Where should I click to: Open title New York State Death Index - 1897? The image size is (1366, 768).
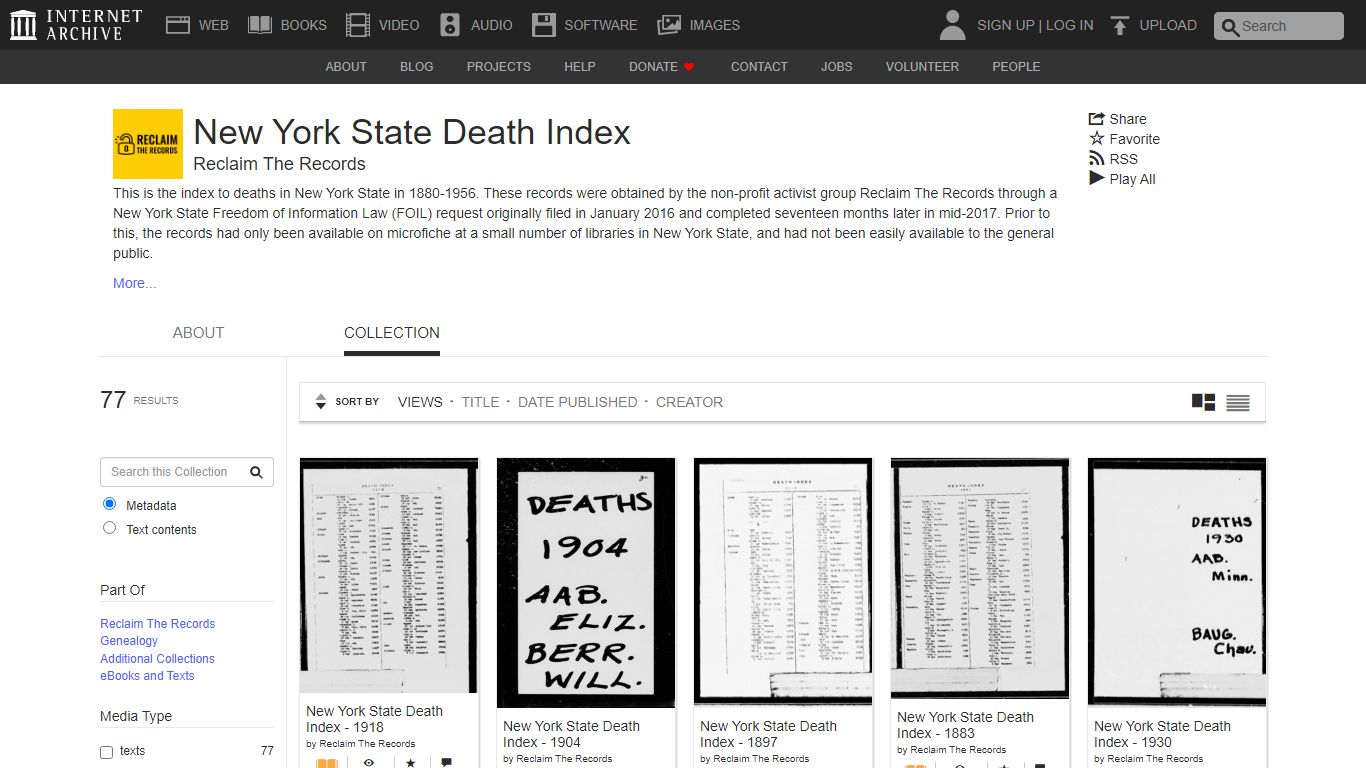pos(769,734)
